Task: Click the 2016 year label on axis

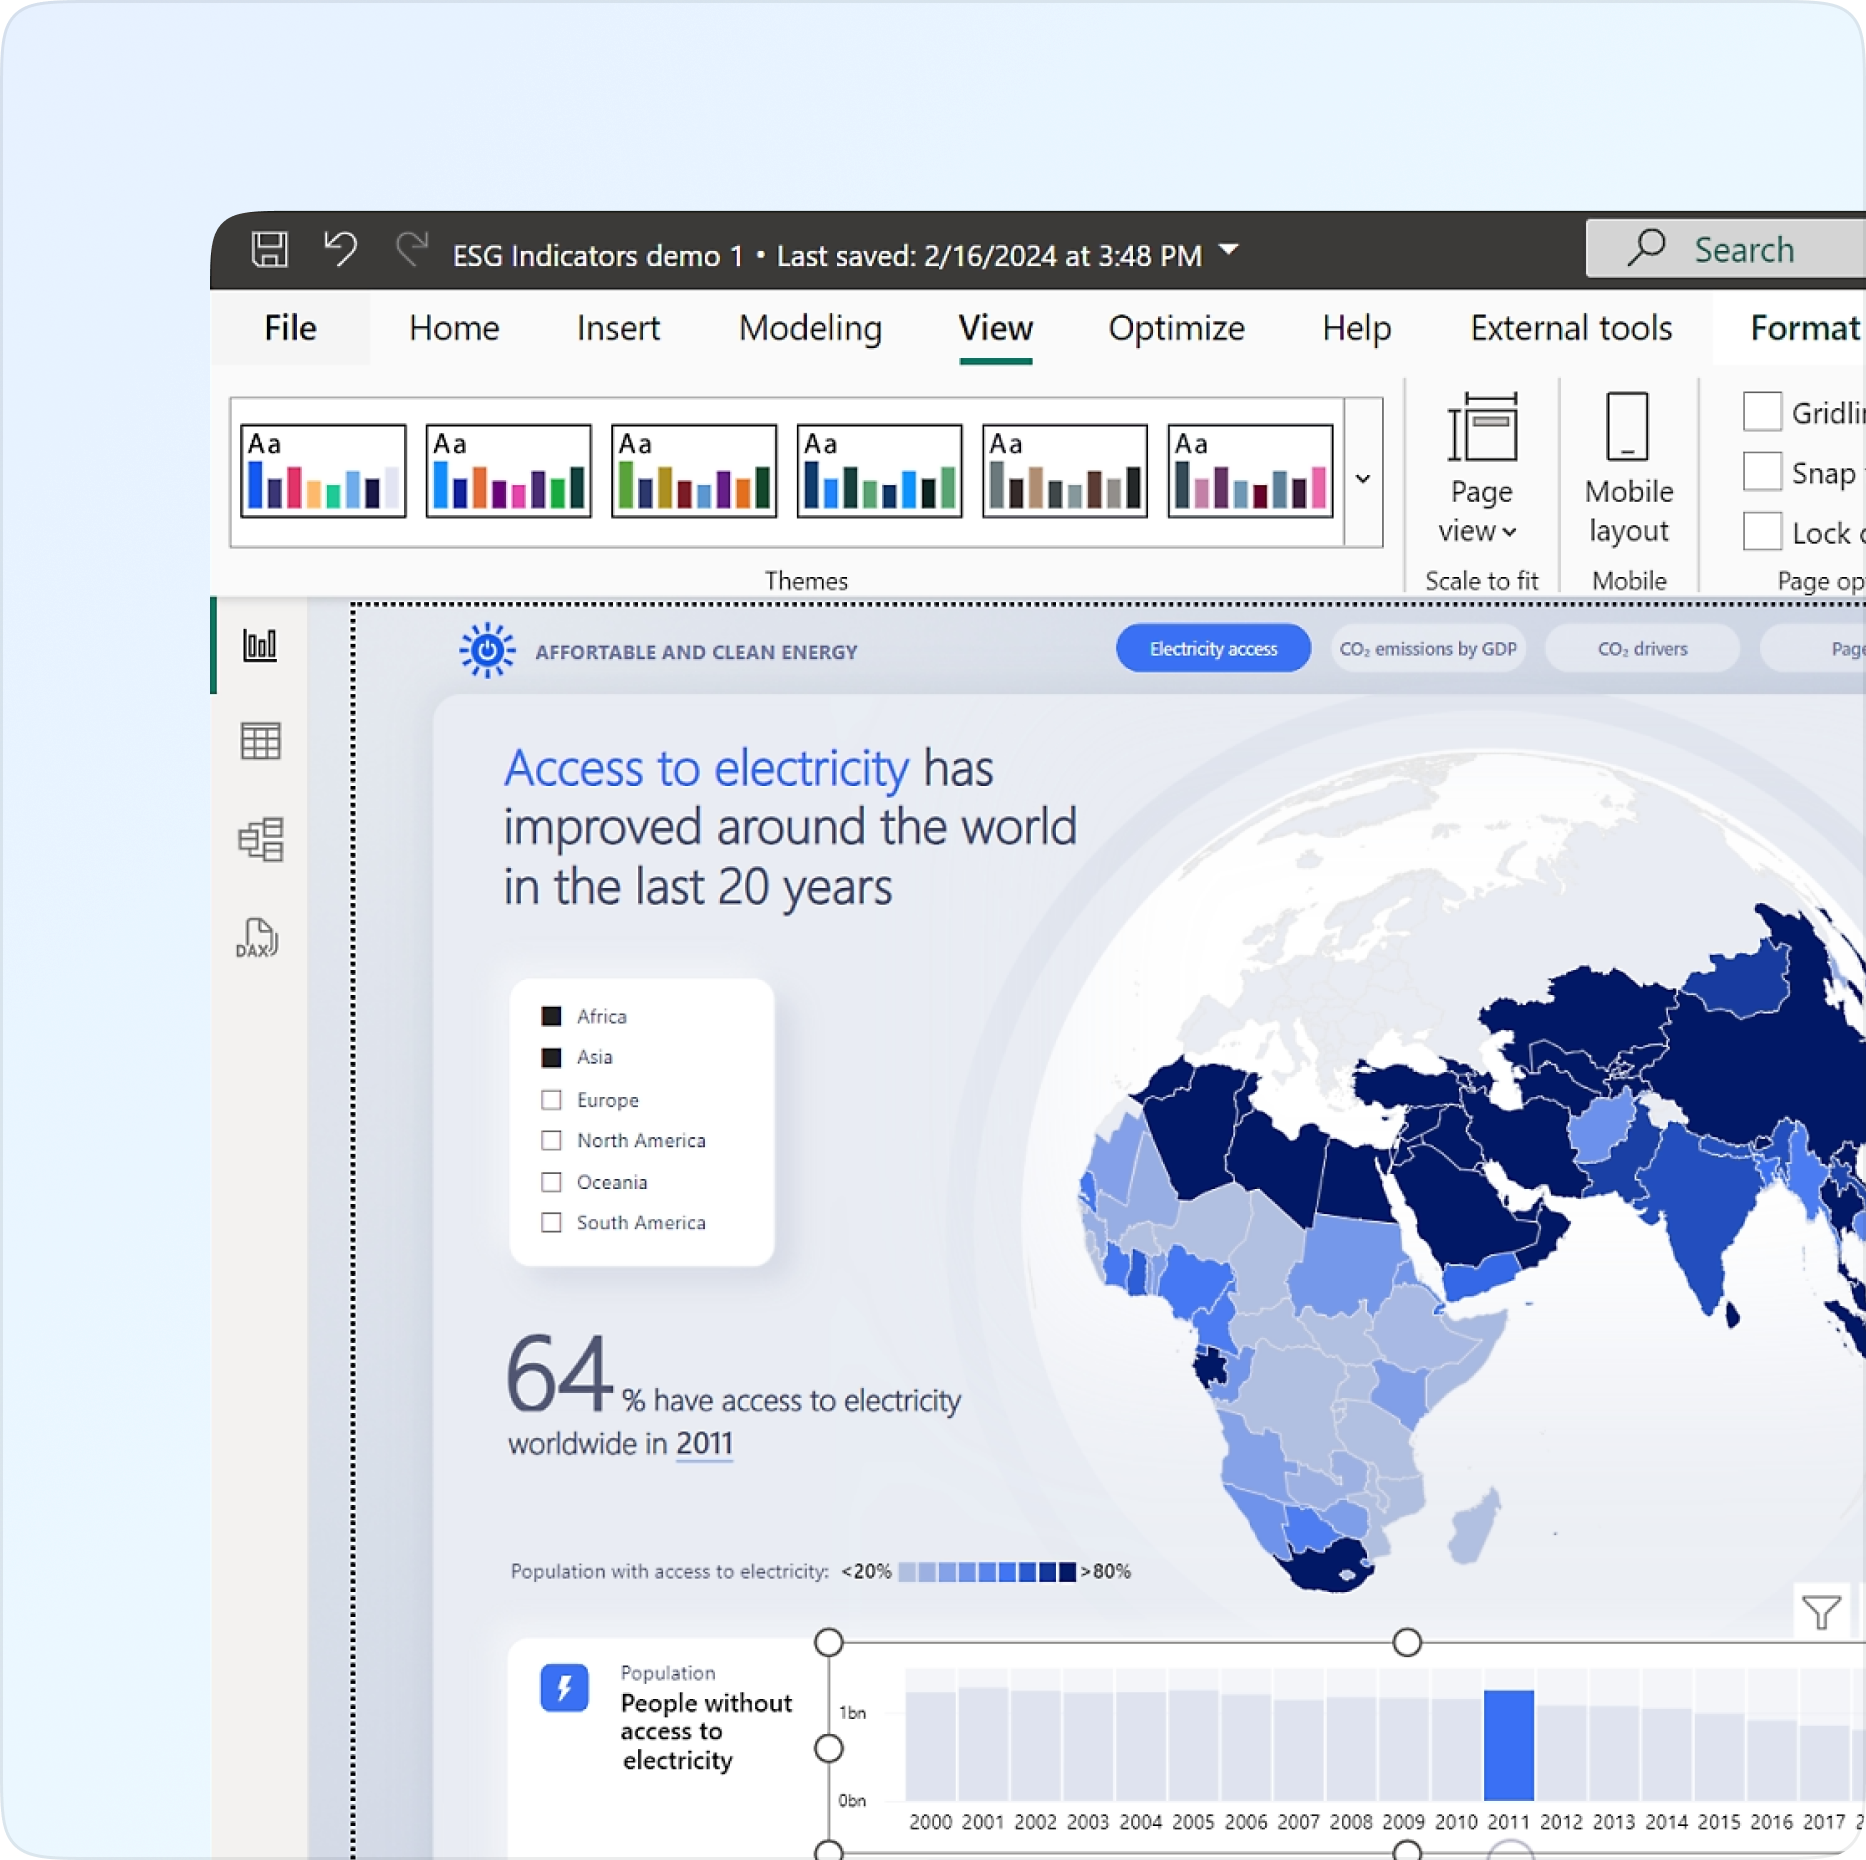Action: coord(1771,1821)
